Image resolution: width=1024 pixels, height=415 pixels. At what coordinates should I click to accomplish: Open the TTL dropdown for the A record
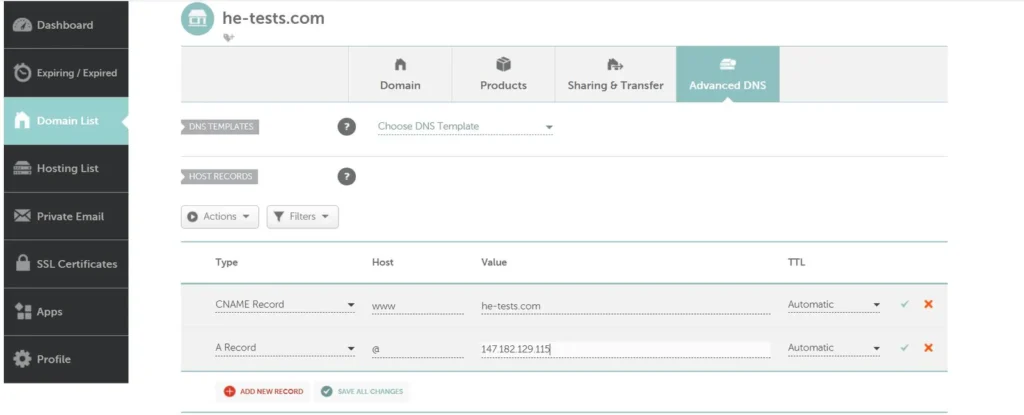click(834, 348)
